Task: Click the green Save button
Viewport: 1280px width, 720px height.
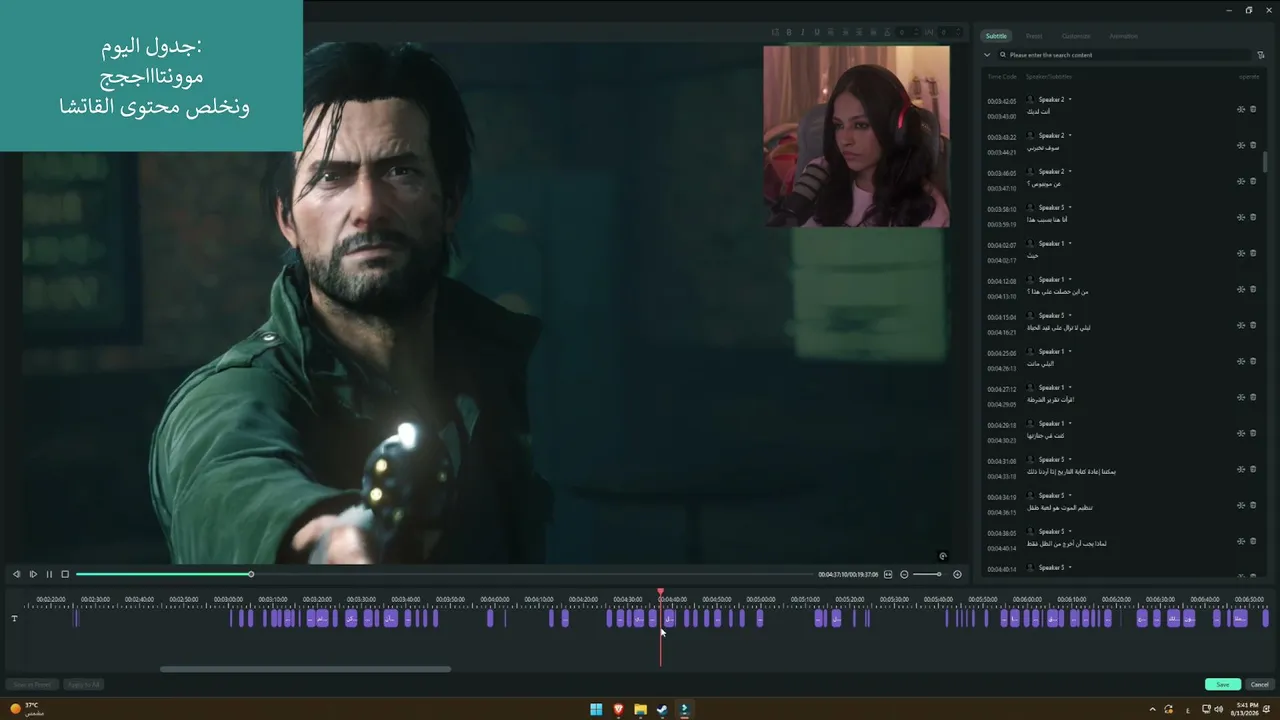Action: 1223,684
